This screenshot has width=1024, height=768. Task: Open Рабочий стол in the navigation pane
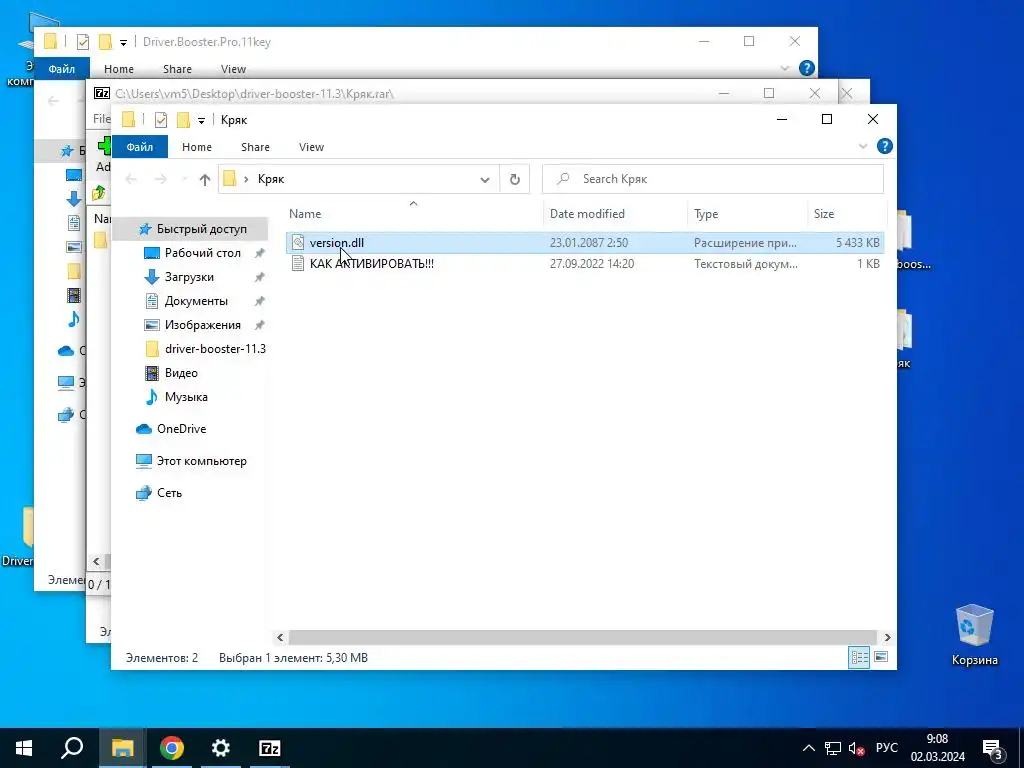tap(202, 253)
